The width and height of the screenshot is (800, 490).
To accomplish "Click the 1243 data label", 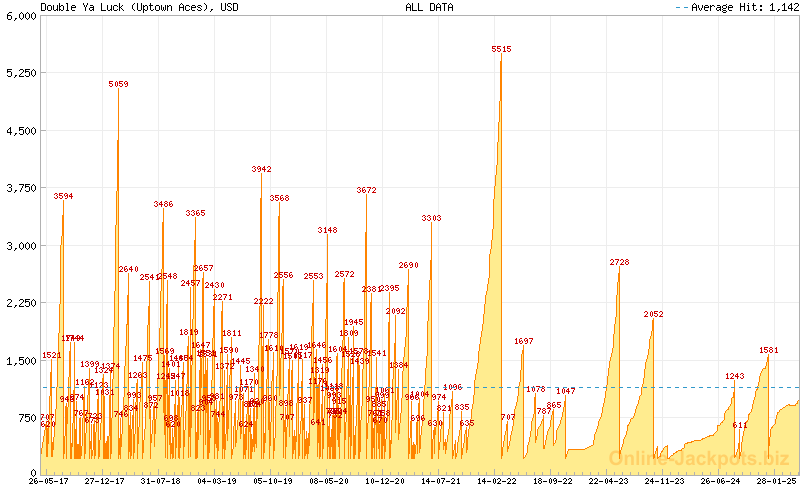I will point(735,376).
